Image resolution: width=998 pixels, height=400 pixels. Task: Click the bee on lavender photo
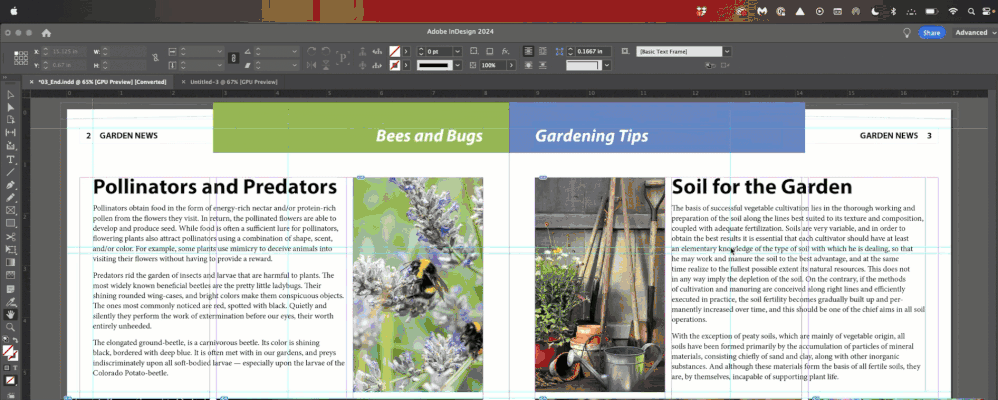pyautogui.click(x=418, y=285)
